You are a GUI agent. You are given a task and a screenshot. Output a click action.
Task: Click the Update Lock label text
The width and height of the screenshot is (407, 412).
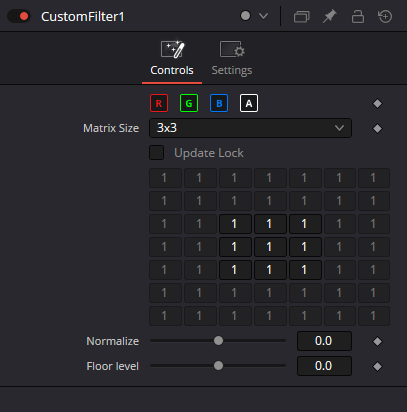click(209, 153)
